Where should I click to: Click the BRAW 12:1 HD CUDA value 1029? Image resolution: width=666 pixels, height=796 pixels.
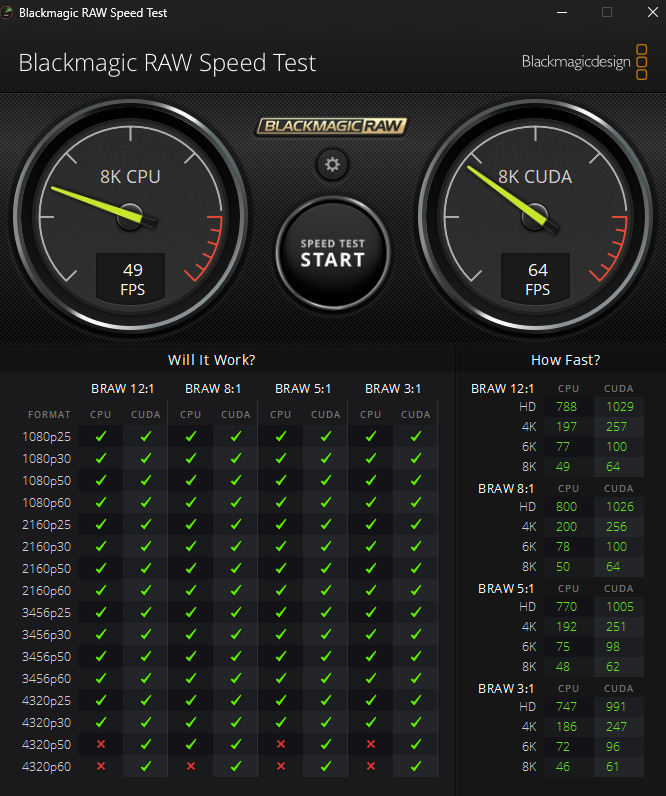pyautogui.click(x=620, y=407)
